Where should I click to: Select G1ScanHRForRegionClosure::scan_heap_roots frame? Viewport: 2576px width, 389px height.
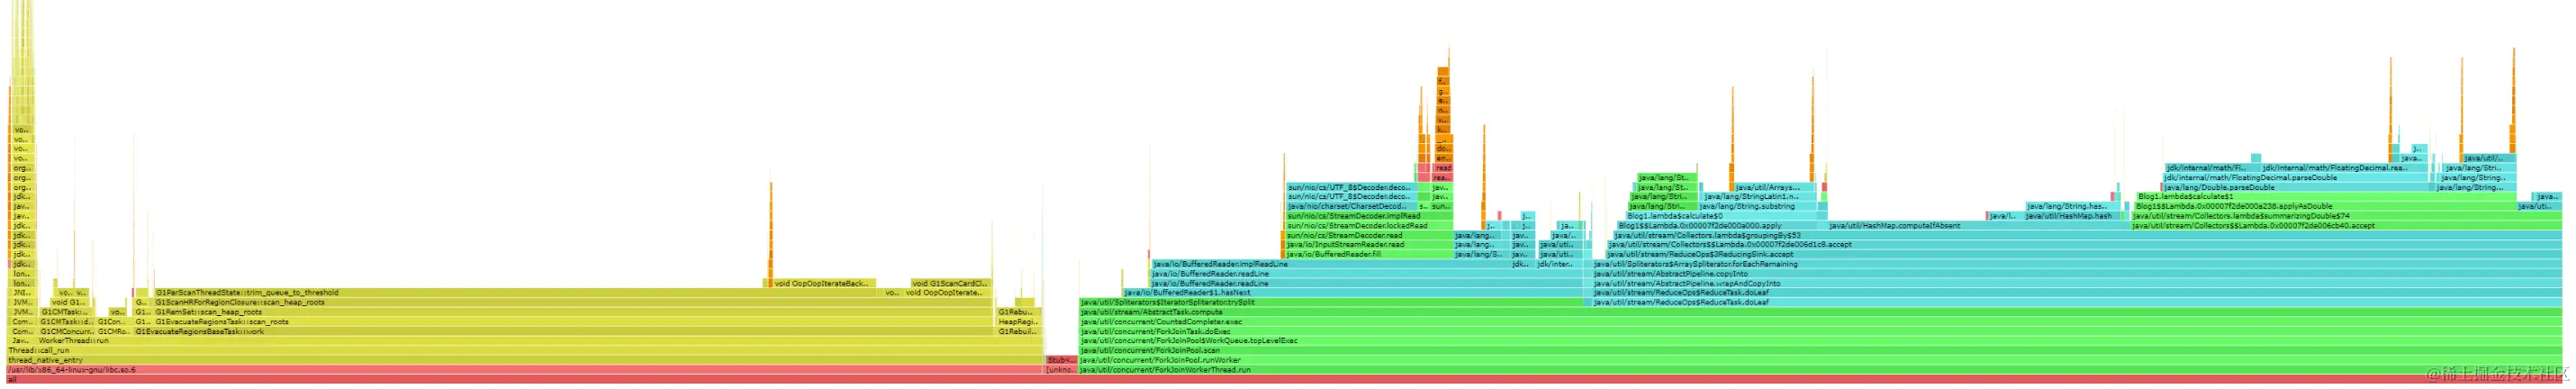pos(573,303)
